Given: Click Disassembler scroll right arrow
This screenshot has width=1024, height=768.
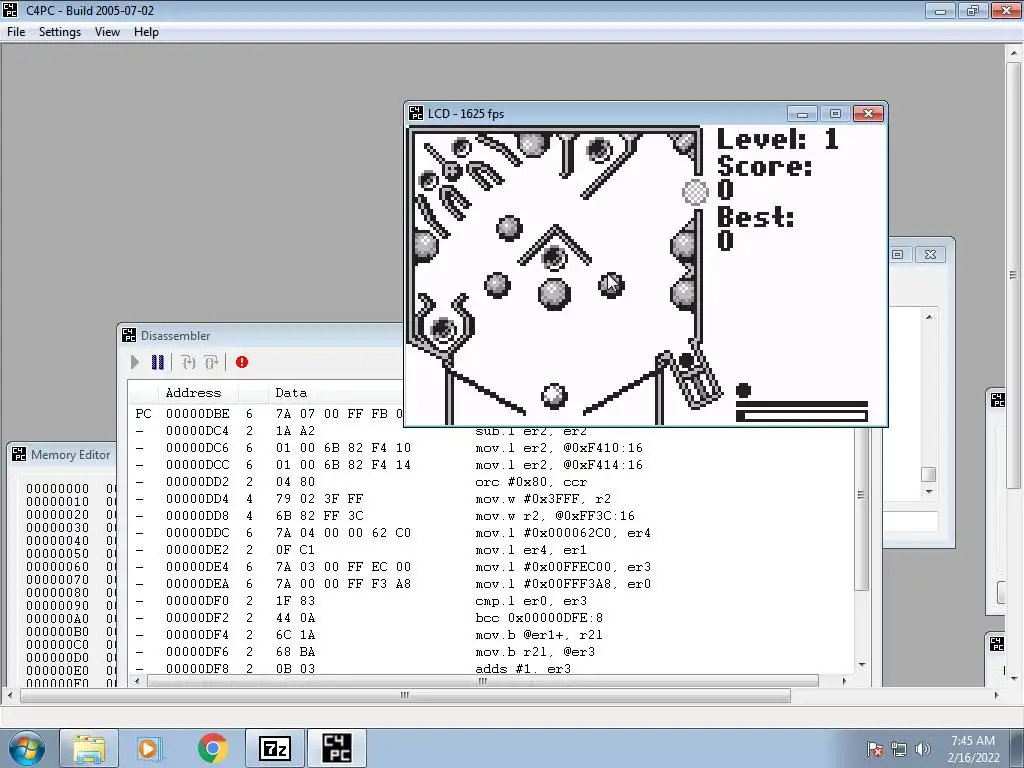Looking at the screenshot, I should [x=844, y=681].
